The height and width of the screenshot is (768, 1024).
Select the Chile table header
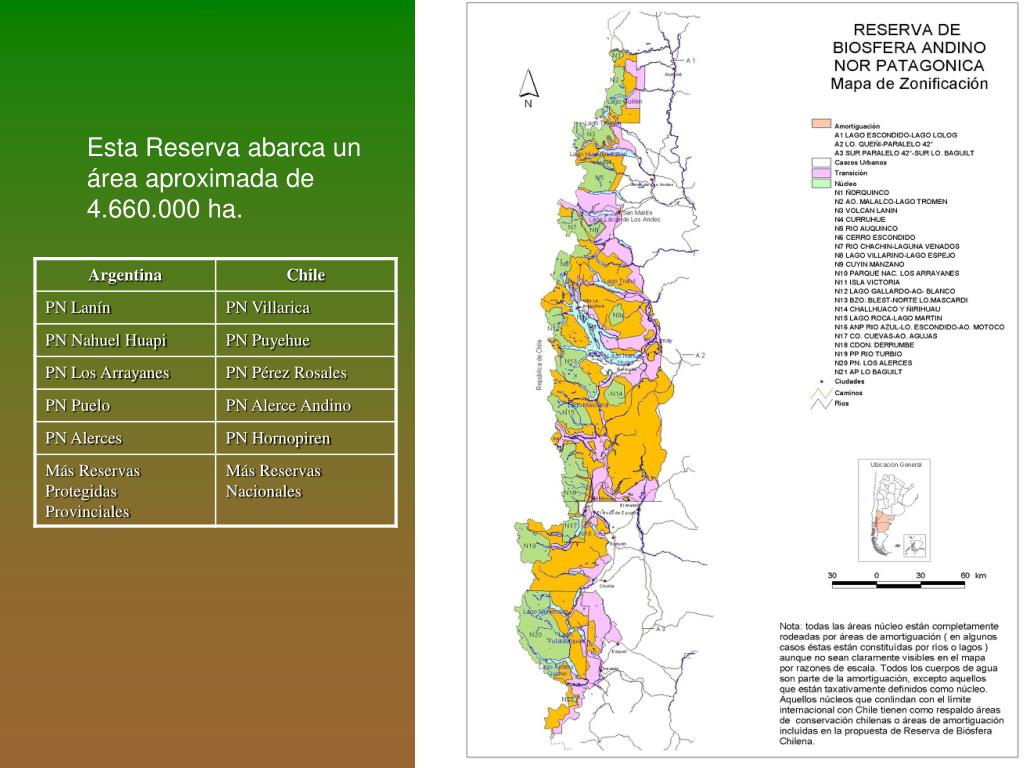(306, 275)
